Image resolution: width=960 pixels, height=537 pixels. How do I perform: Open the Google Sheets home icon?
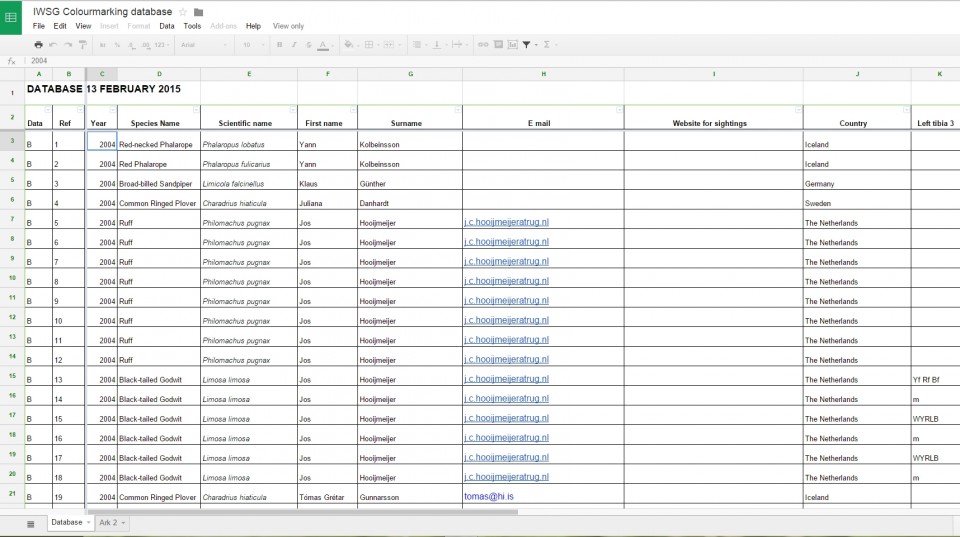(11, 17)
